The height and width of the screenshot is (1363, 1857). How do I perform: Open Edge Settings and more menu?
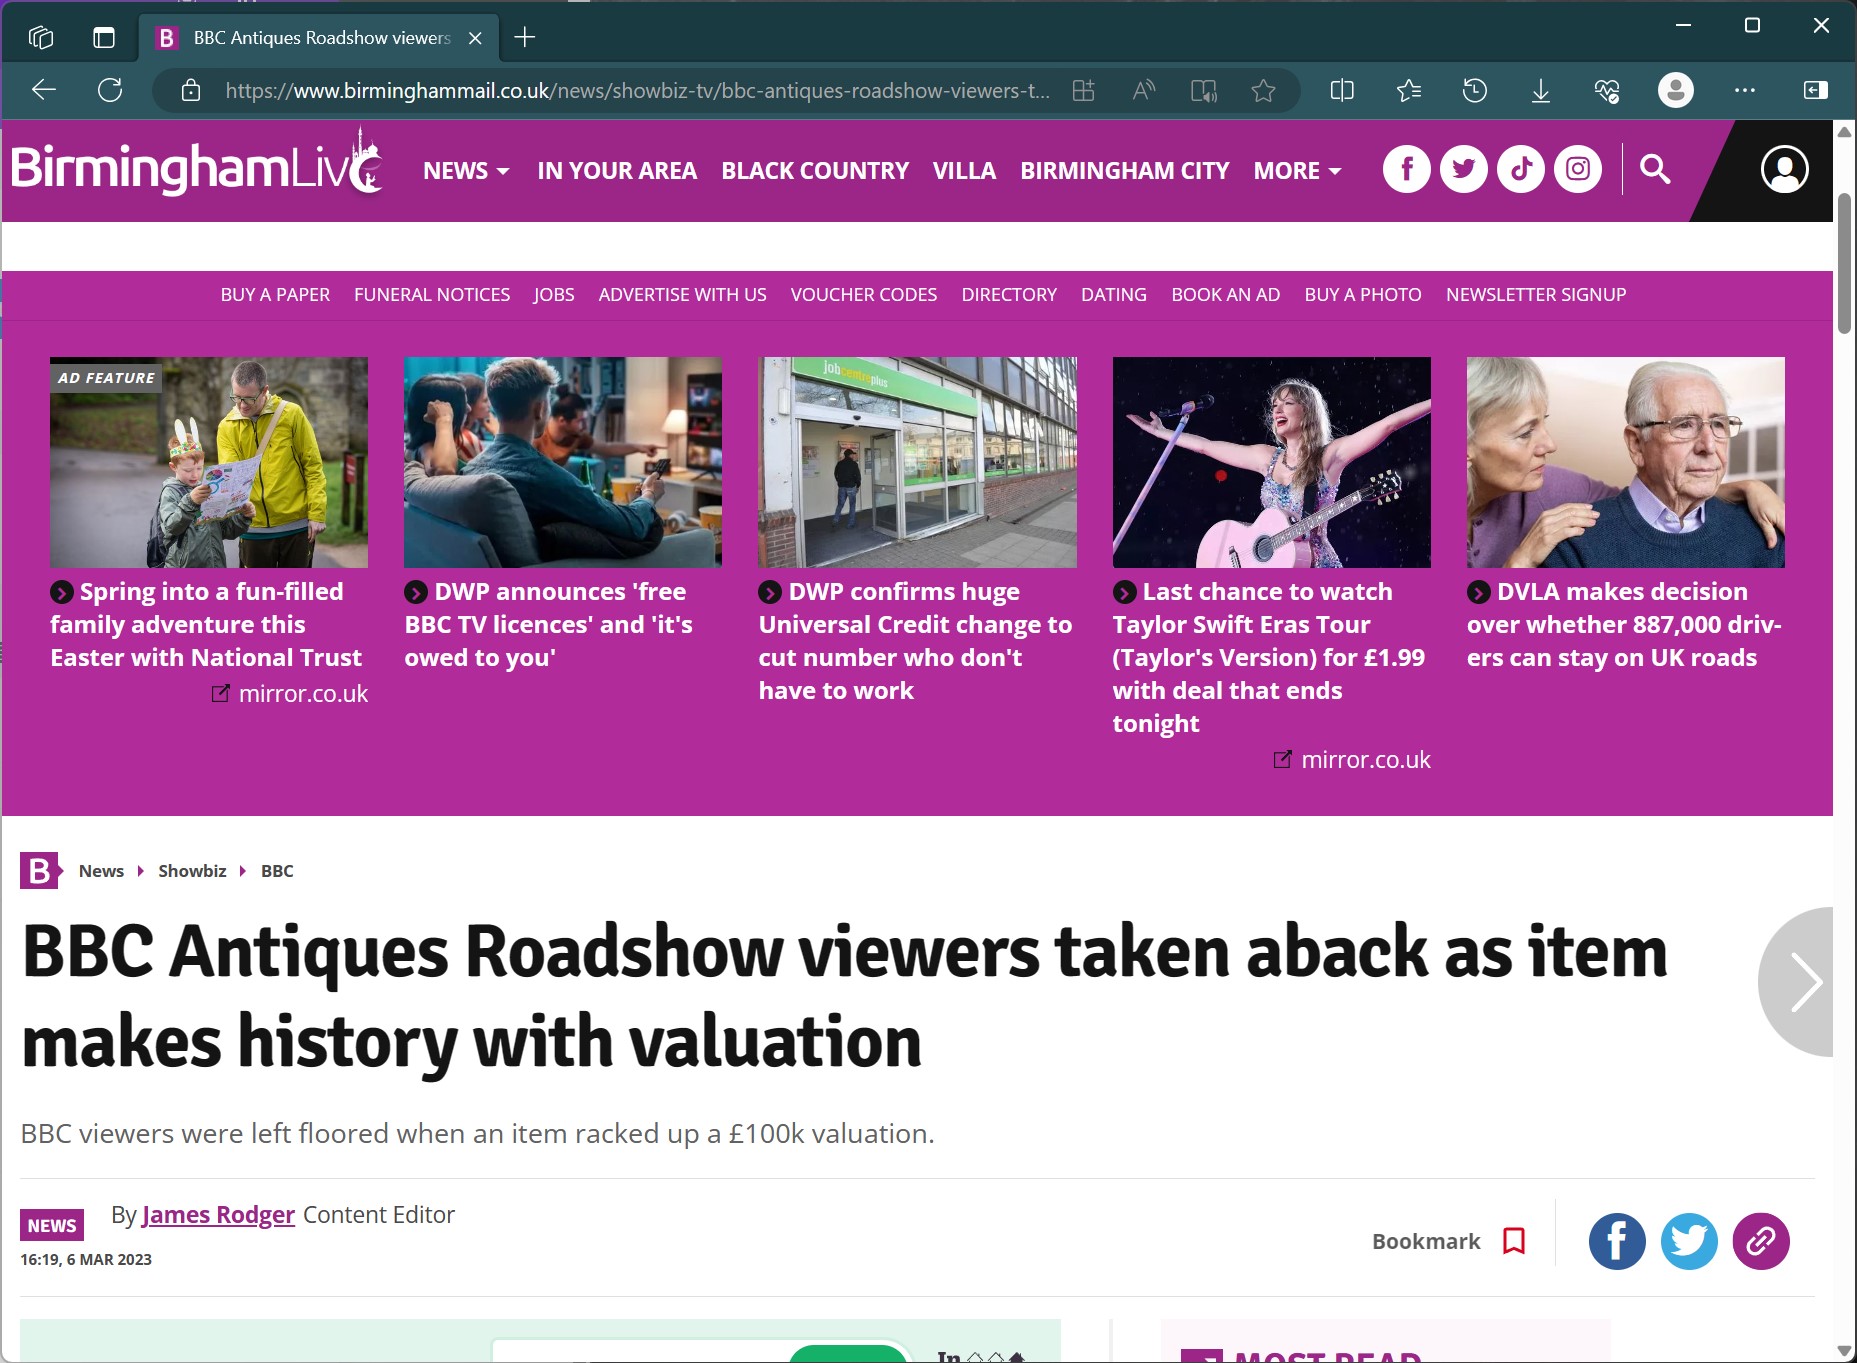point(1745,90)
